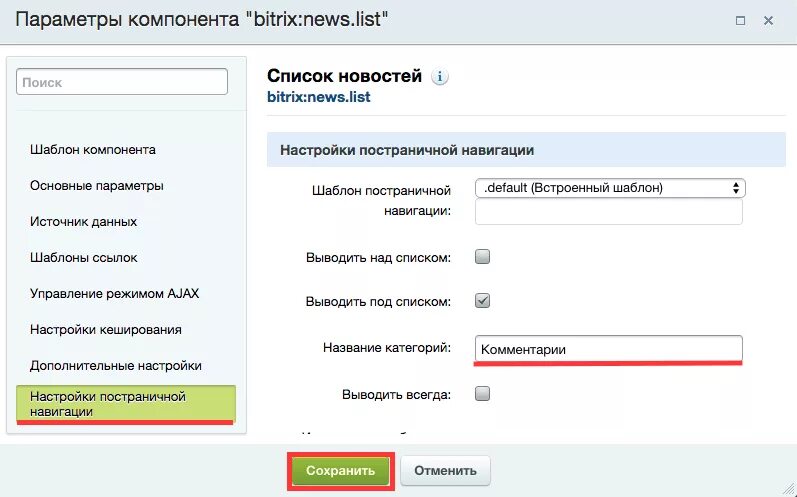Uncheck the Выводить под списком checkbox

click(482, 300)
